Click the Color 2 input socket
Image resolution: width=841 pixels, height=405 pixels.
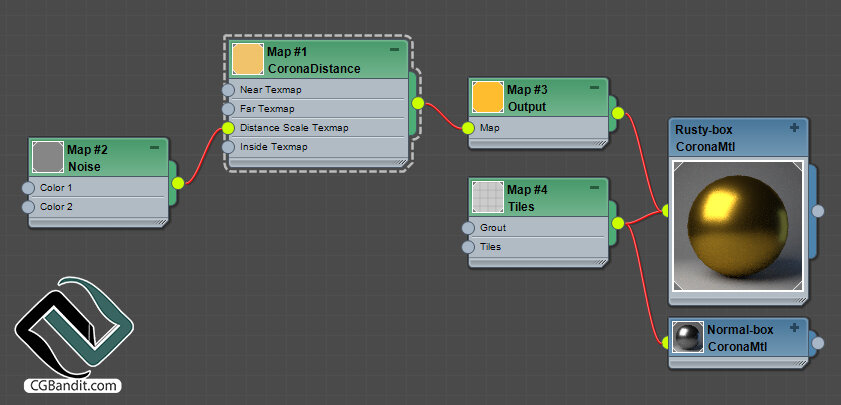tap(28, 207)
